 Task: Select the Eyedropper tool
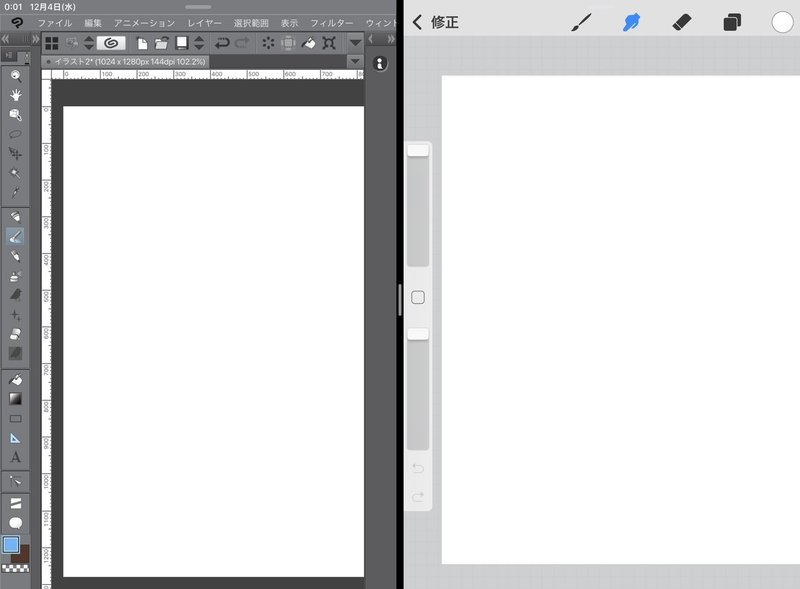[x=15, y=192]
